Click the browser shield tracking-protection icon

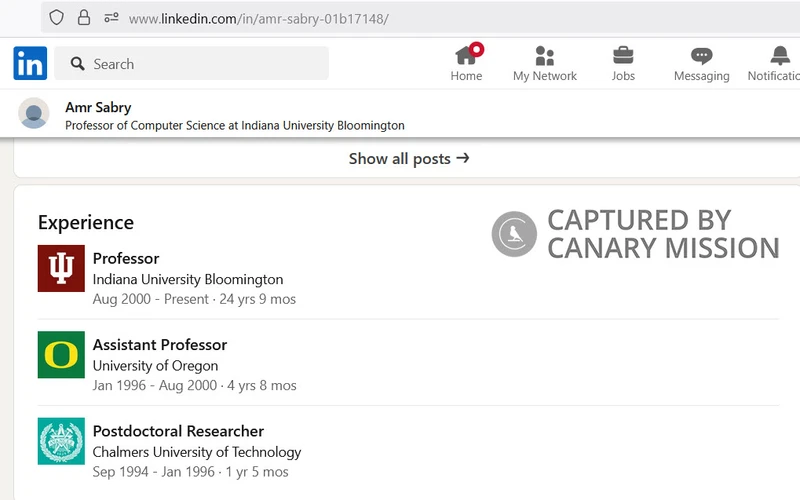coord(57,18)
